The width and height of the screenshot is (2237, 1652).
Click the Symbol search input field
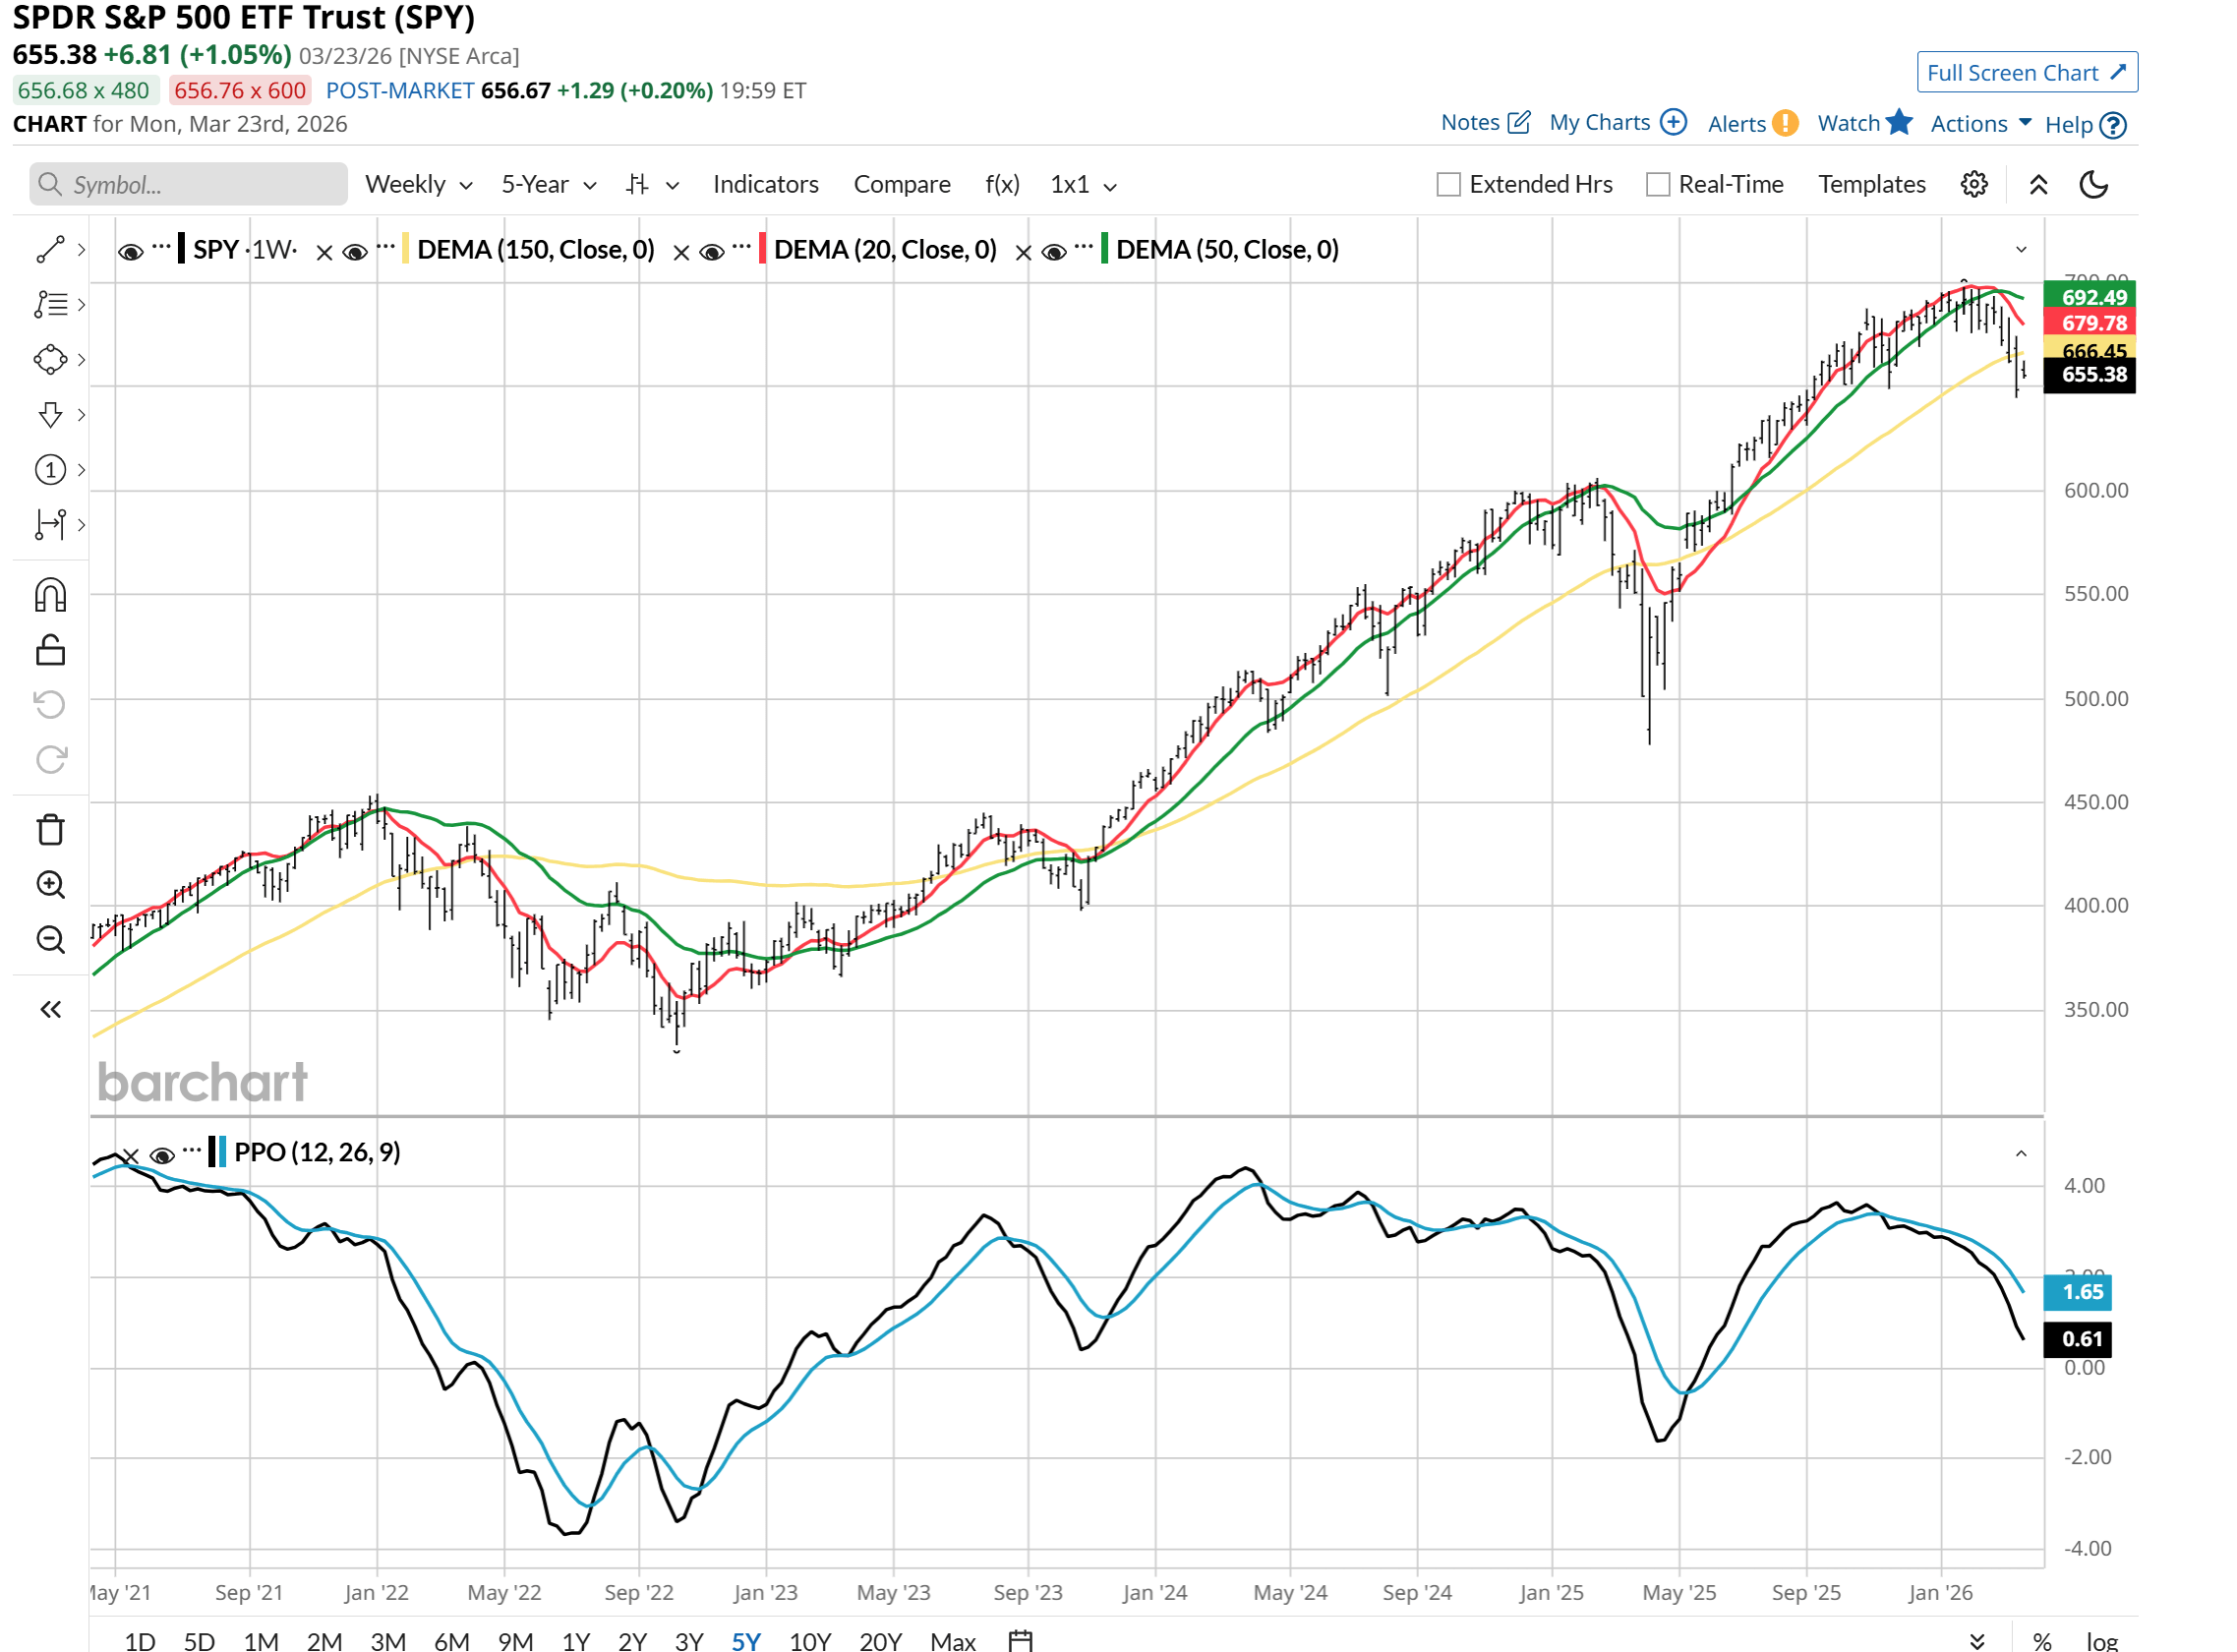[x=188, y=184]
